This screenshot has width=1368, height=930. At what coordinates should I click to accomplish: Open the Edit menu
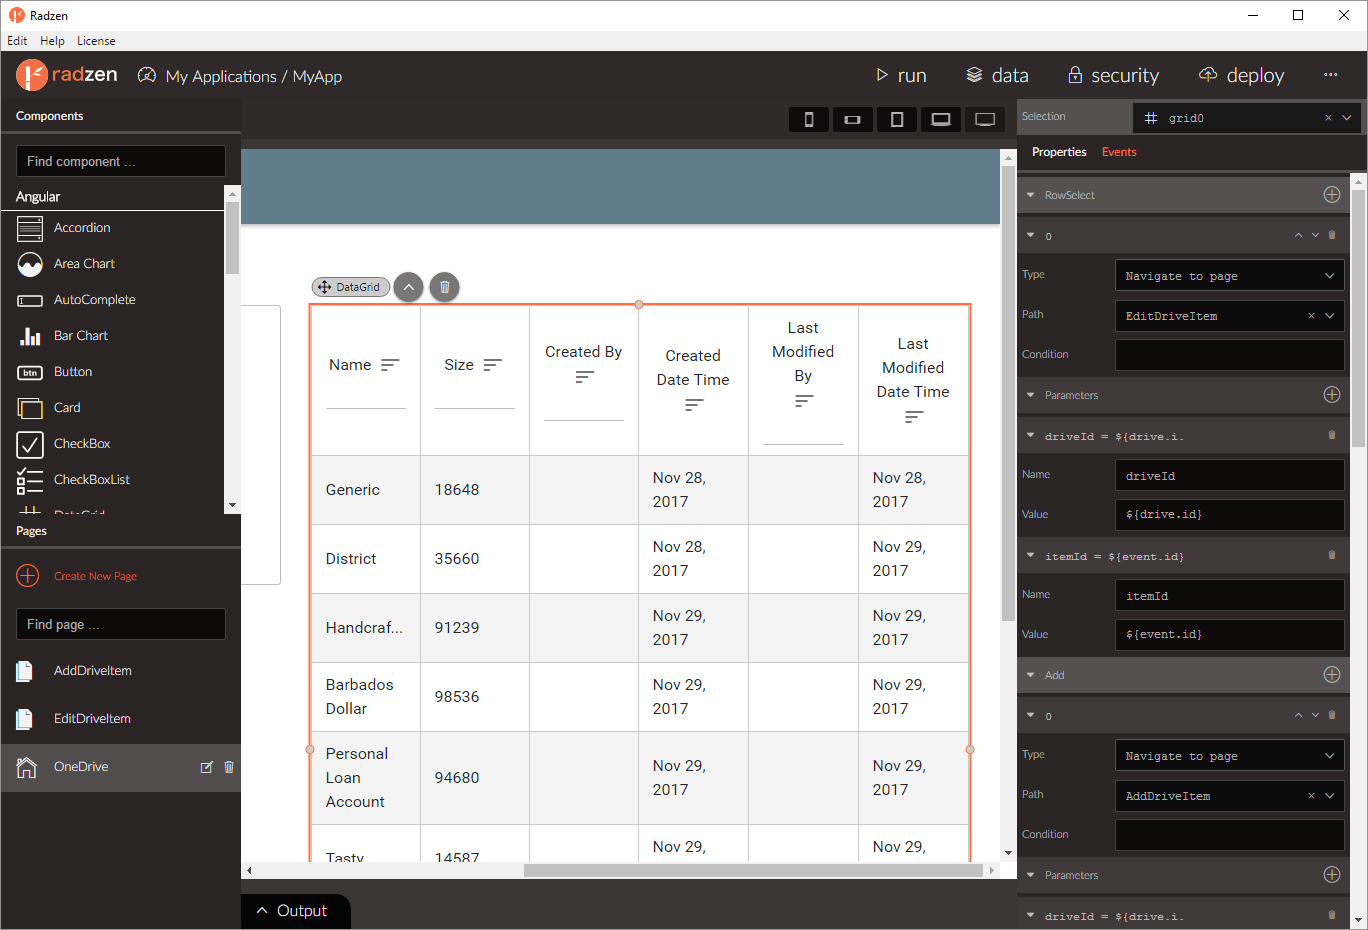(x=17, y=41)
